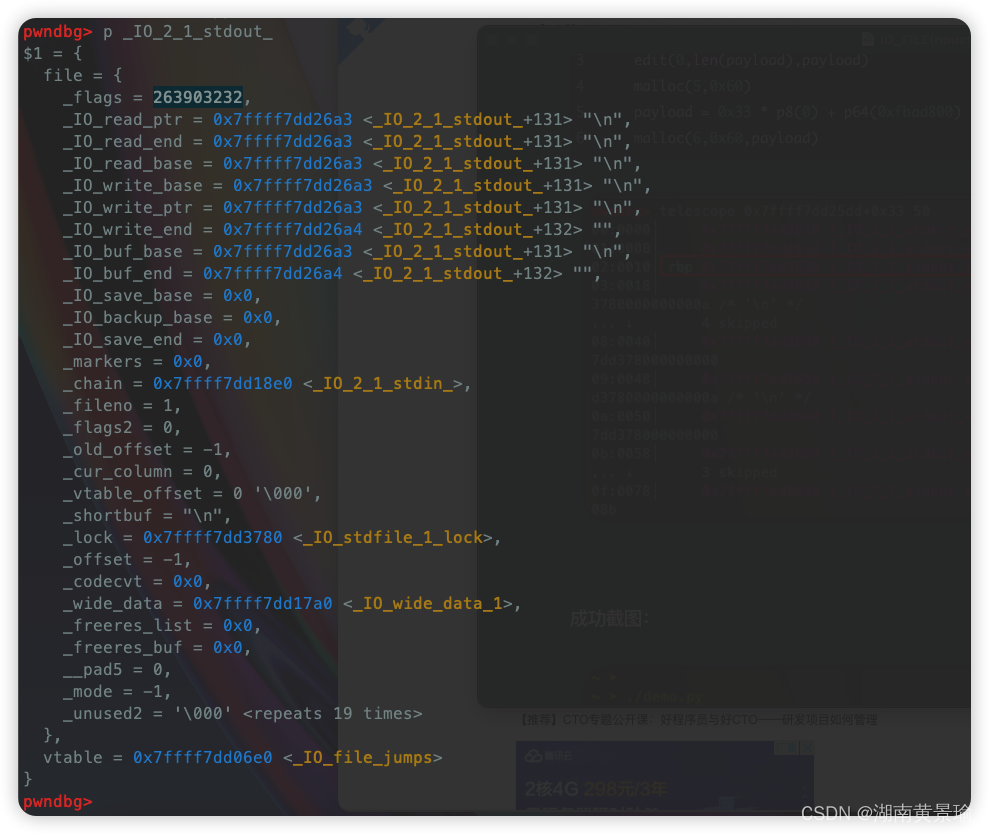Click the _chain address 0x7ffff7dd18e0
Screen dimensions: 989x834
pyautogui.click(x=223, y=384)
